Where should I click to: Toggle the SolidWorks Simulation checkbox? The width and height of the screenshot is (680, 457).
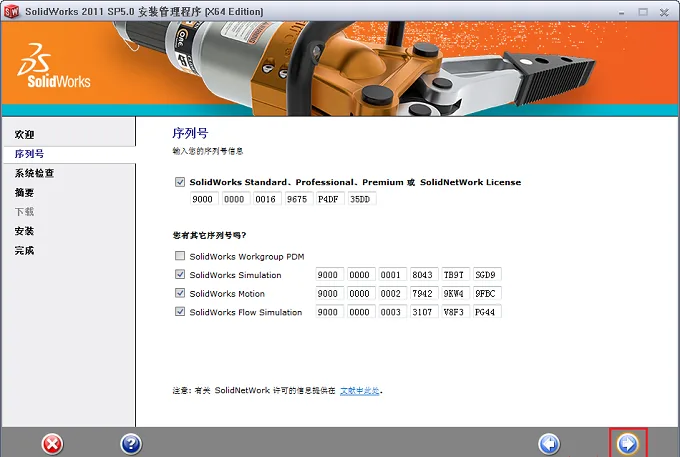tap(180, 274)
